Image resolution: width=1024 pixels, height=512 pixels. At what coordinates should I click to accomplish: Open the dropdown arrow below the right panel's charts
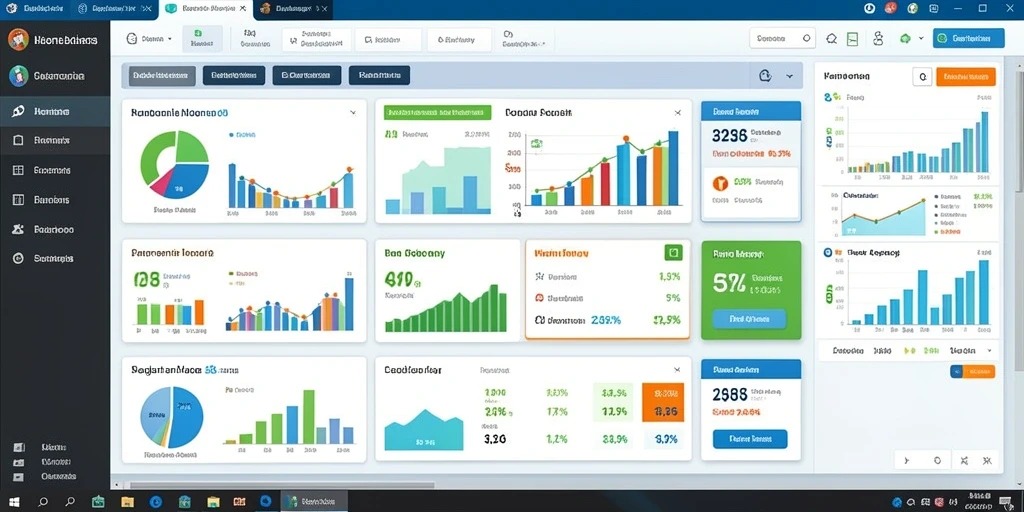989,351
